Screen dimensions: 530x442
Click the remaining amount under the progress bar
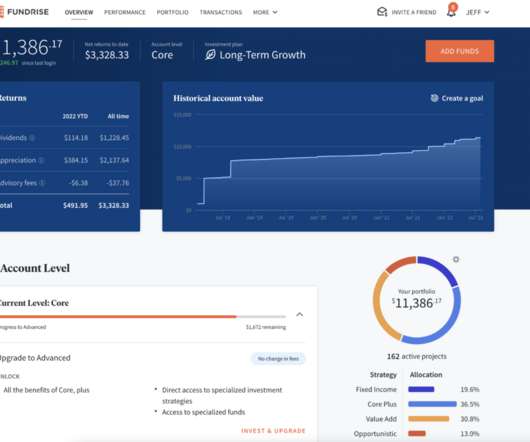pyautogui.click(x=266, y=327)
